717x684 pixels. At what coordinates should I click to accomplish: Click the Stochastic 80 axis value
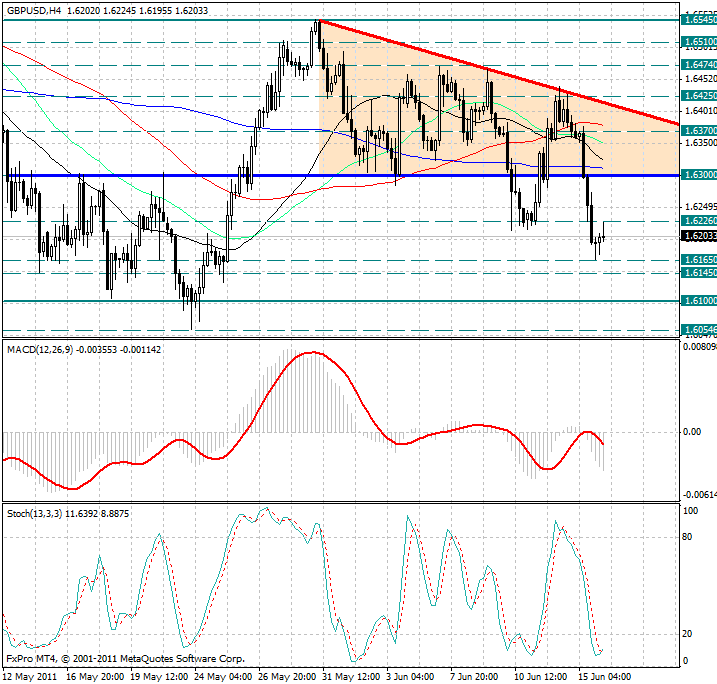[687, 537]
